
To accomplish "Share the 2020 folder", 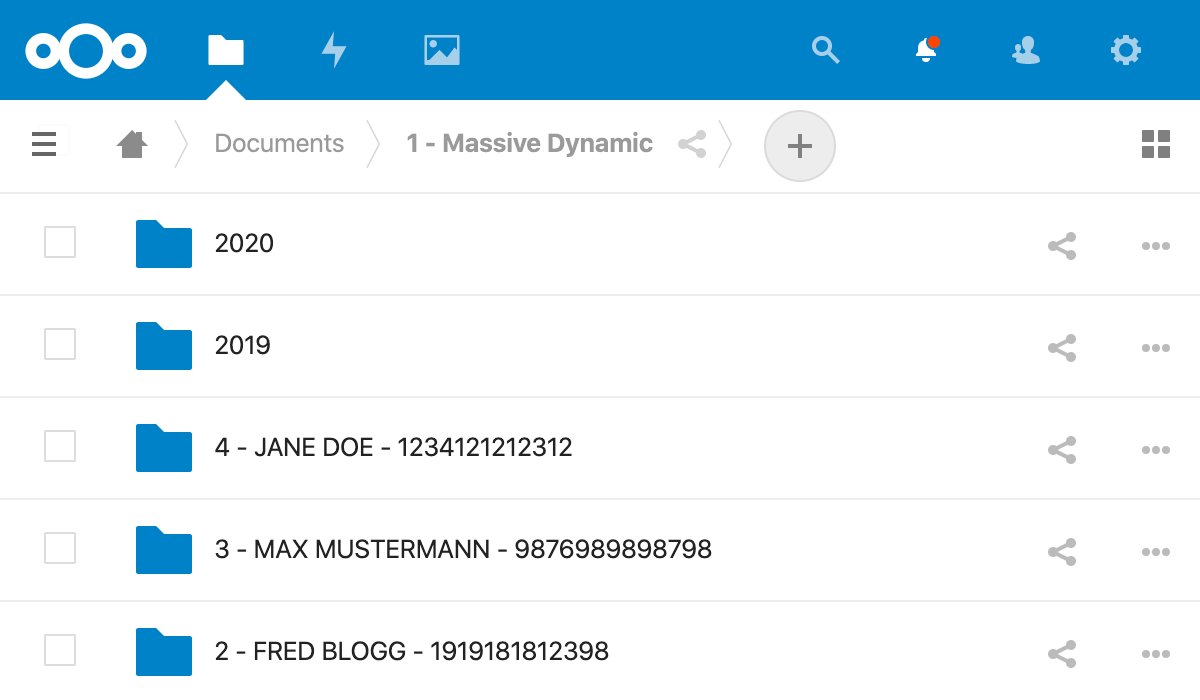I will [x=1062, y=246].
